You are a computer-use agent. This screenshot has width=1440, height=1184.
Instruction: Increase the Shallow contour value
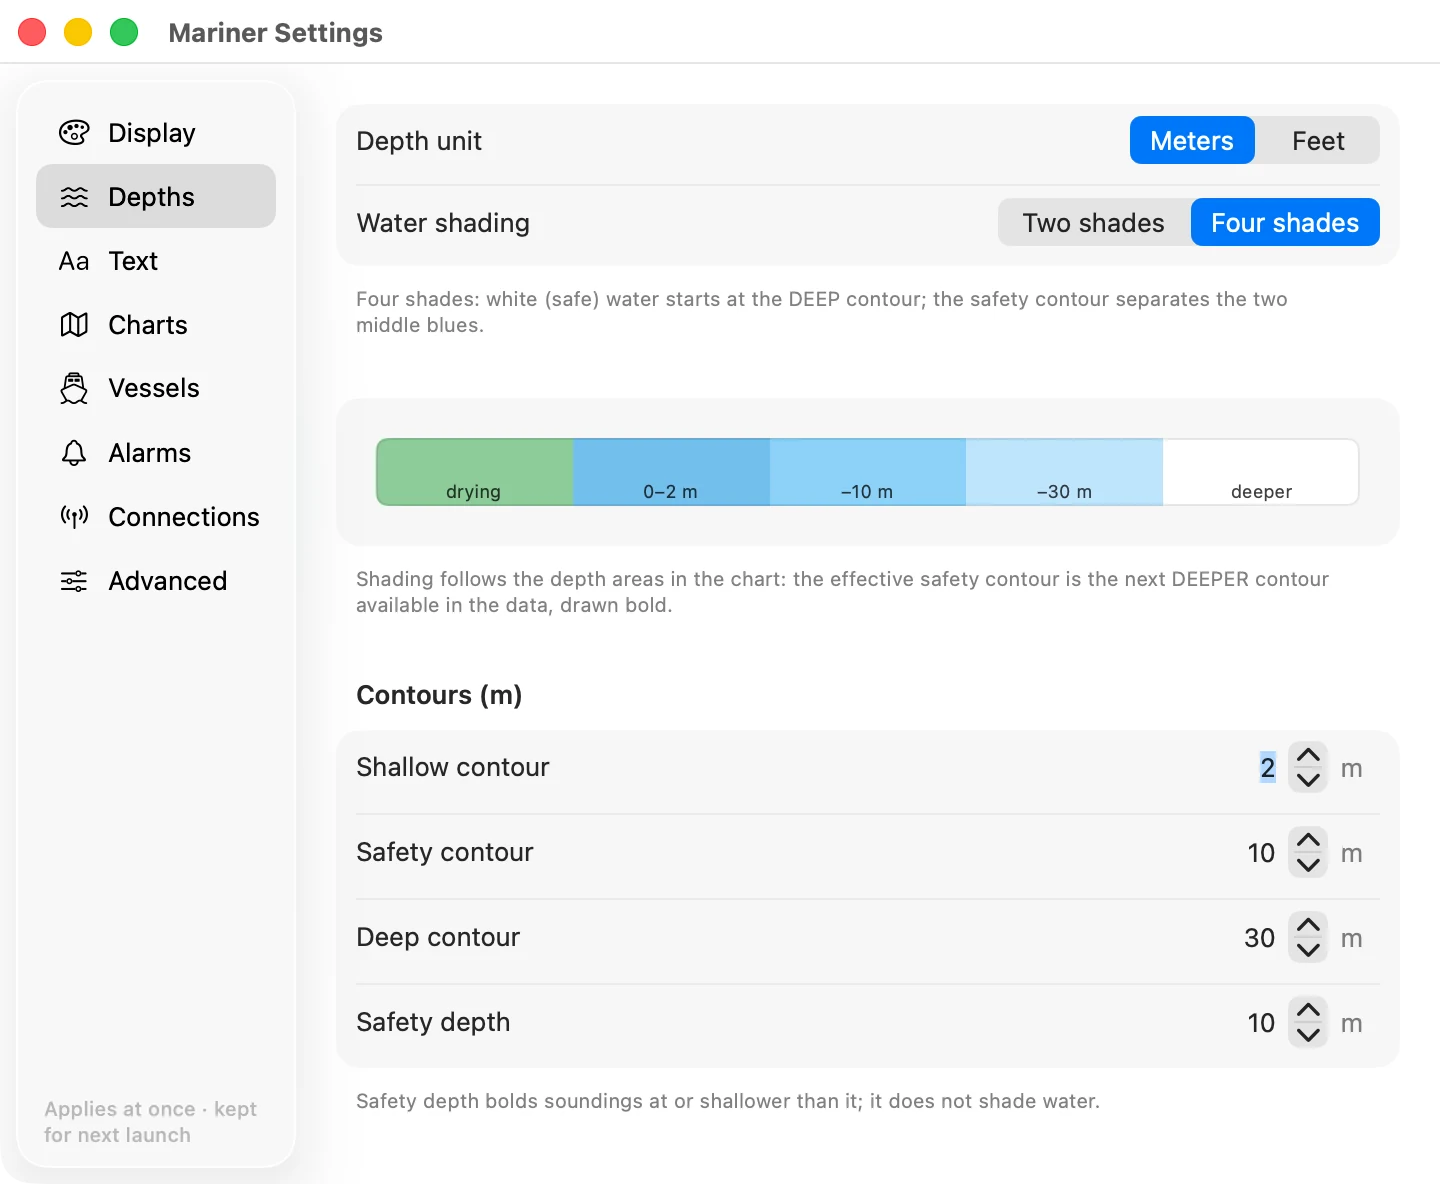1308,755
